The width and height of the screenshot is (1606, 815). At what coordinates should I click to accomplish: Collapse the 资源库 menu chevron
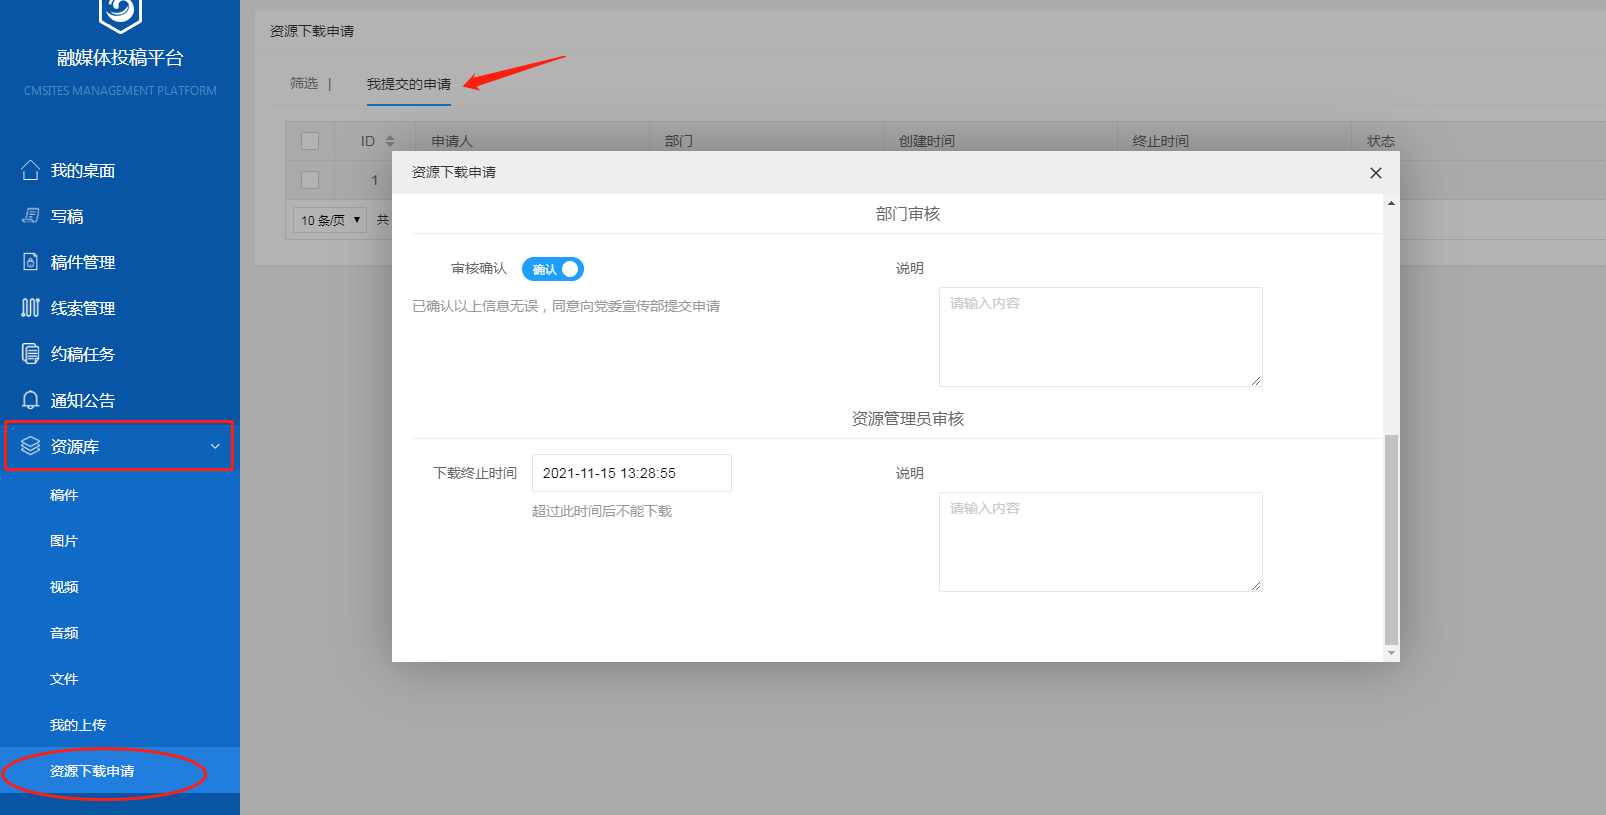(215, 446)
